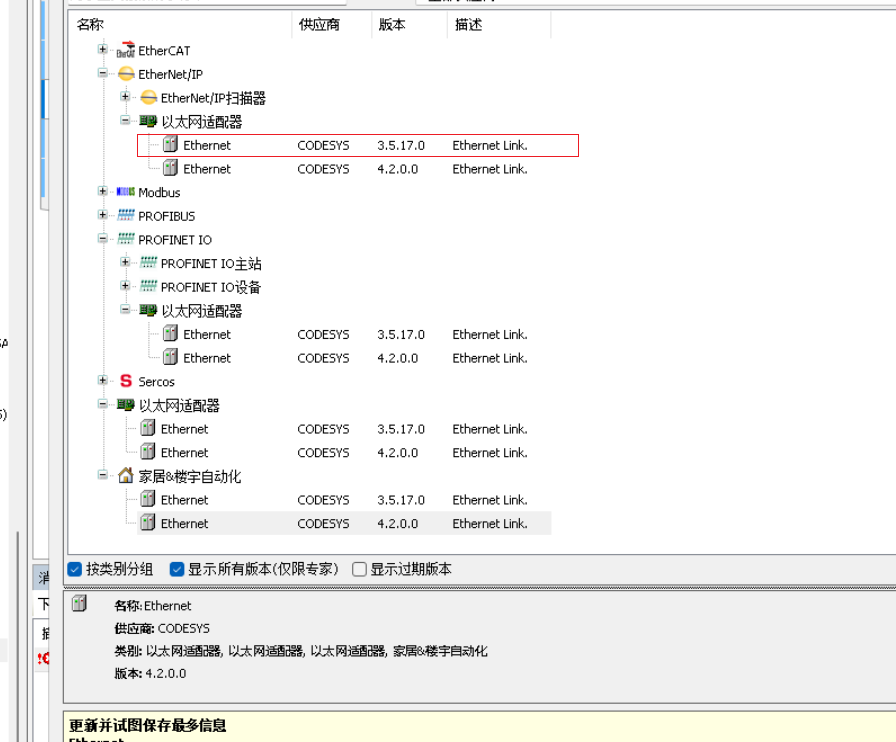
Task: Click the 供应商 column header
Action: pyautogui.click(x=319, y=25)
